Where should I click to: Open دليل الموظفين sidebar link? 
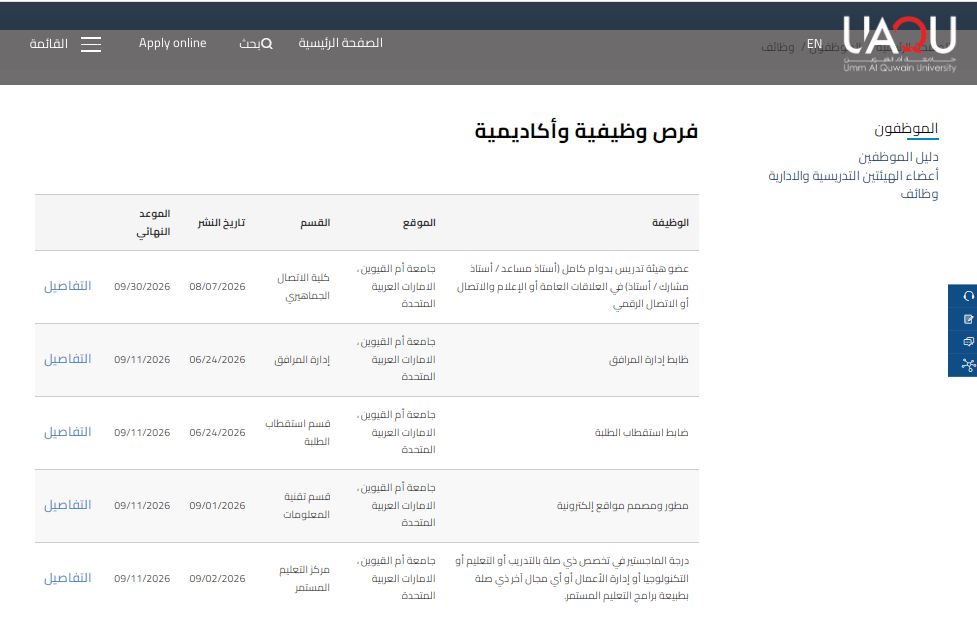[898, 157]
